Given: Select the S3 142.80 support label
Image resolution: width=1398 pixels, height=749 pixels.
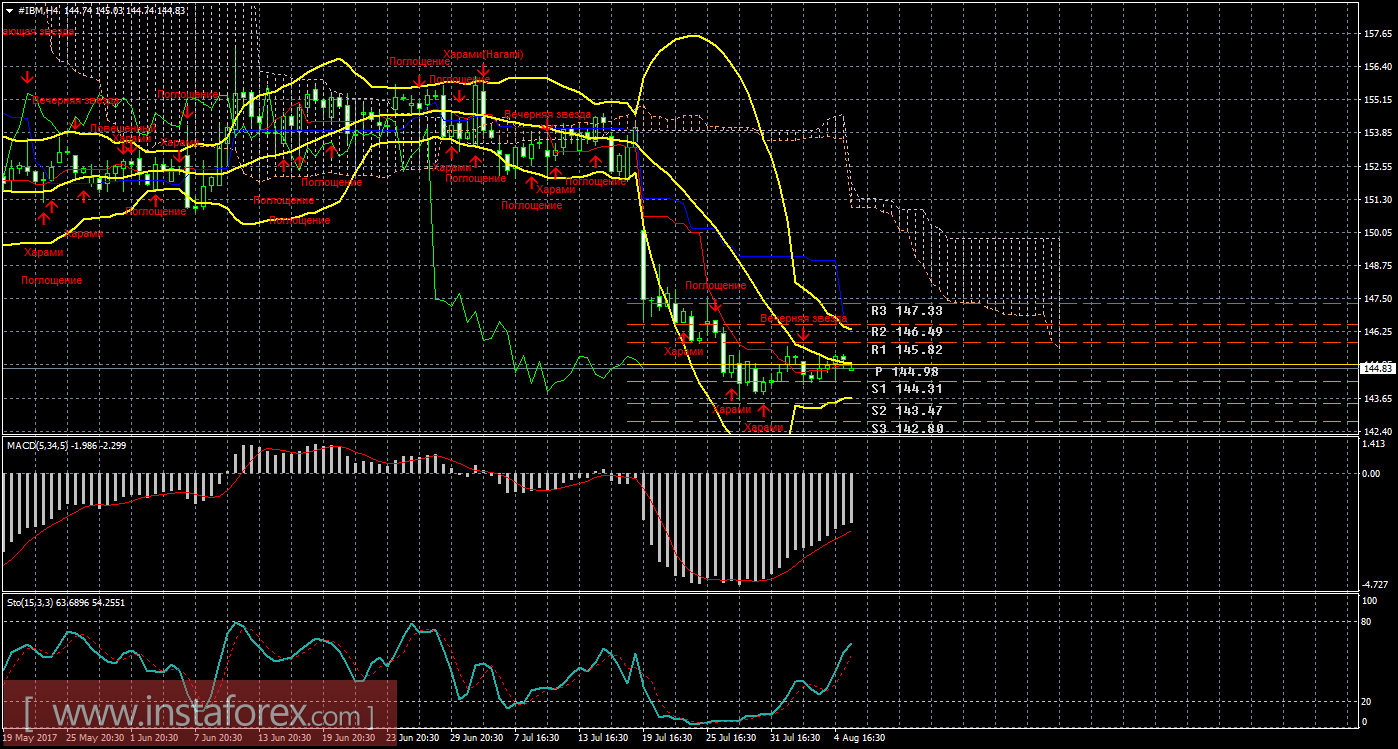Looking at the screenshot, I should coord(906,428).
